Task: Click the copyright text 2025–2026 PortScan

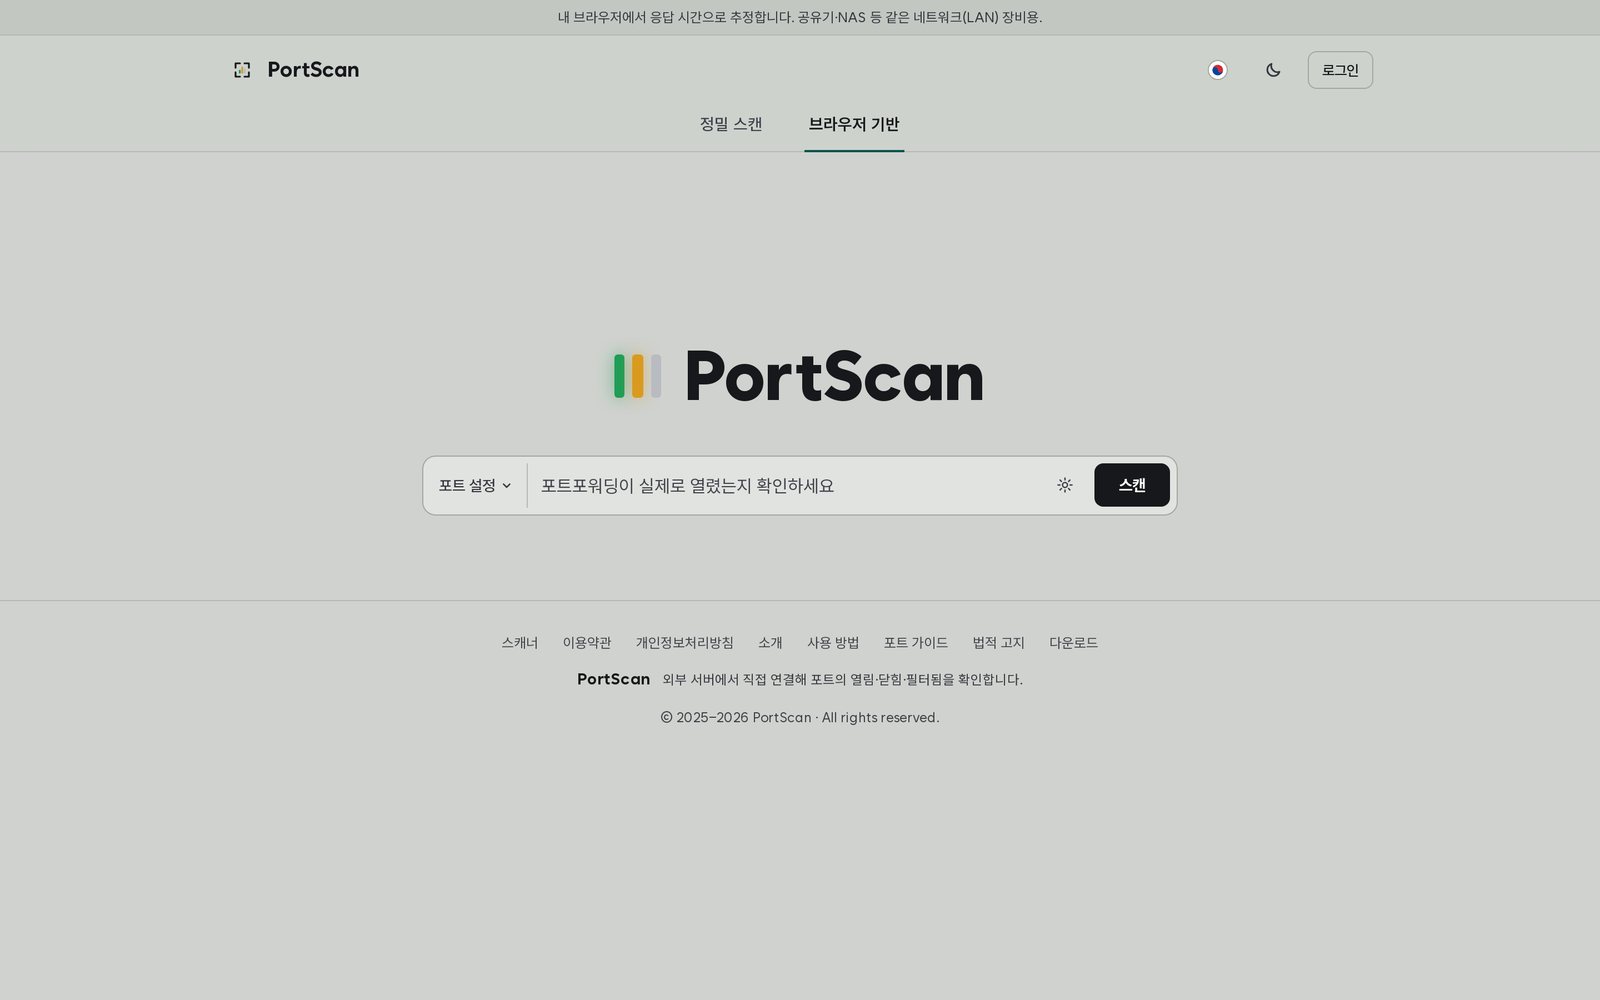Action: 800,718
